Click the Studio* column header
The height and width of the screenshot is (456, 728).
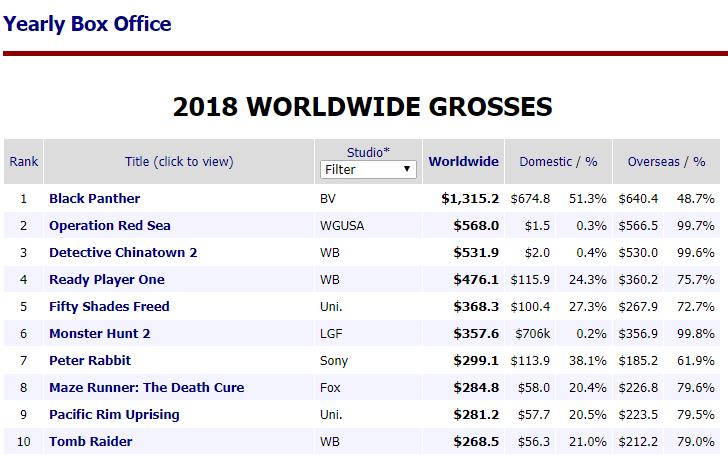(x=368, y=152)
